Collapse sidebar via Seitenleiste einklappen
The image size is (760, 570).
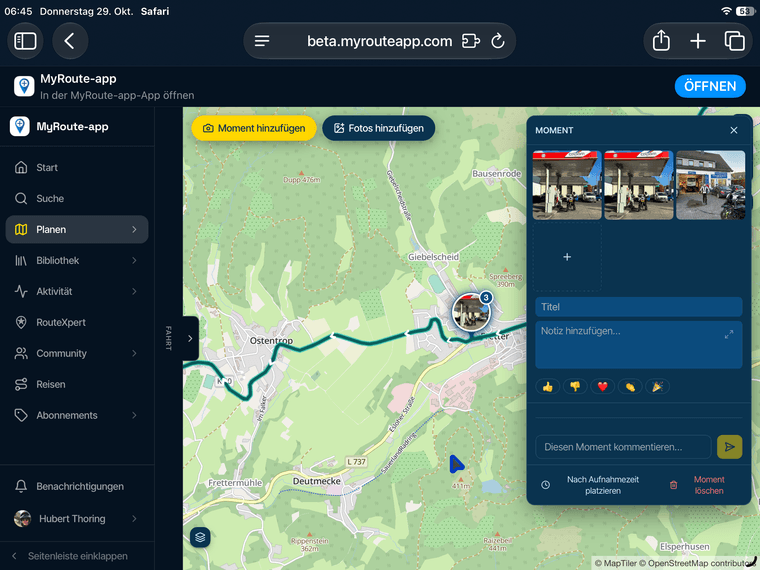[x=77, y=556]
